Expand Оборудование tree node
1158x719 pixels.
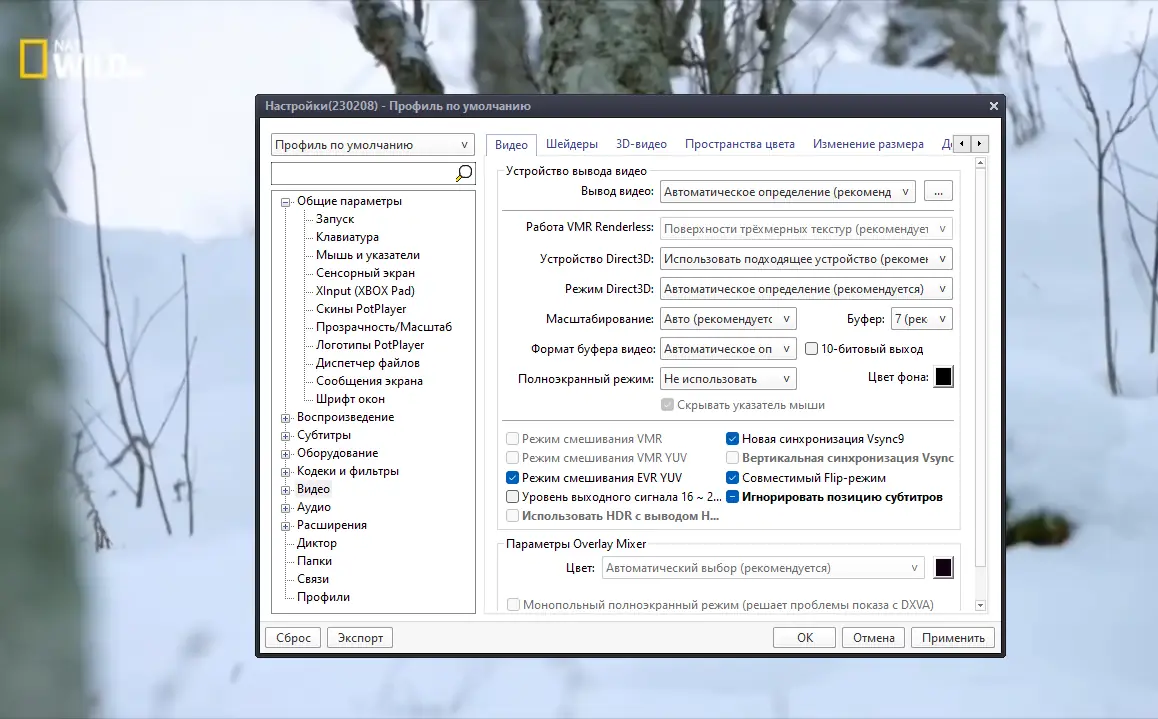point(286,454)
